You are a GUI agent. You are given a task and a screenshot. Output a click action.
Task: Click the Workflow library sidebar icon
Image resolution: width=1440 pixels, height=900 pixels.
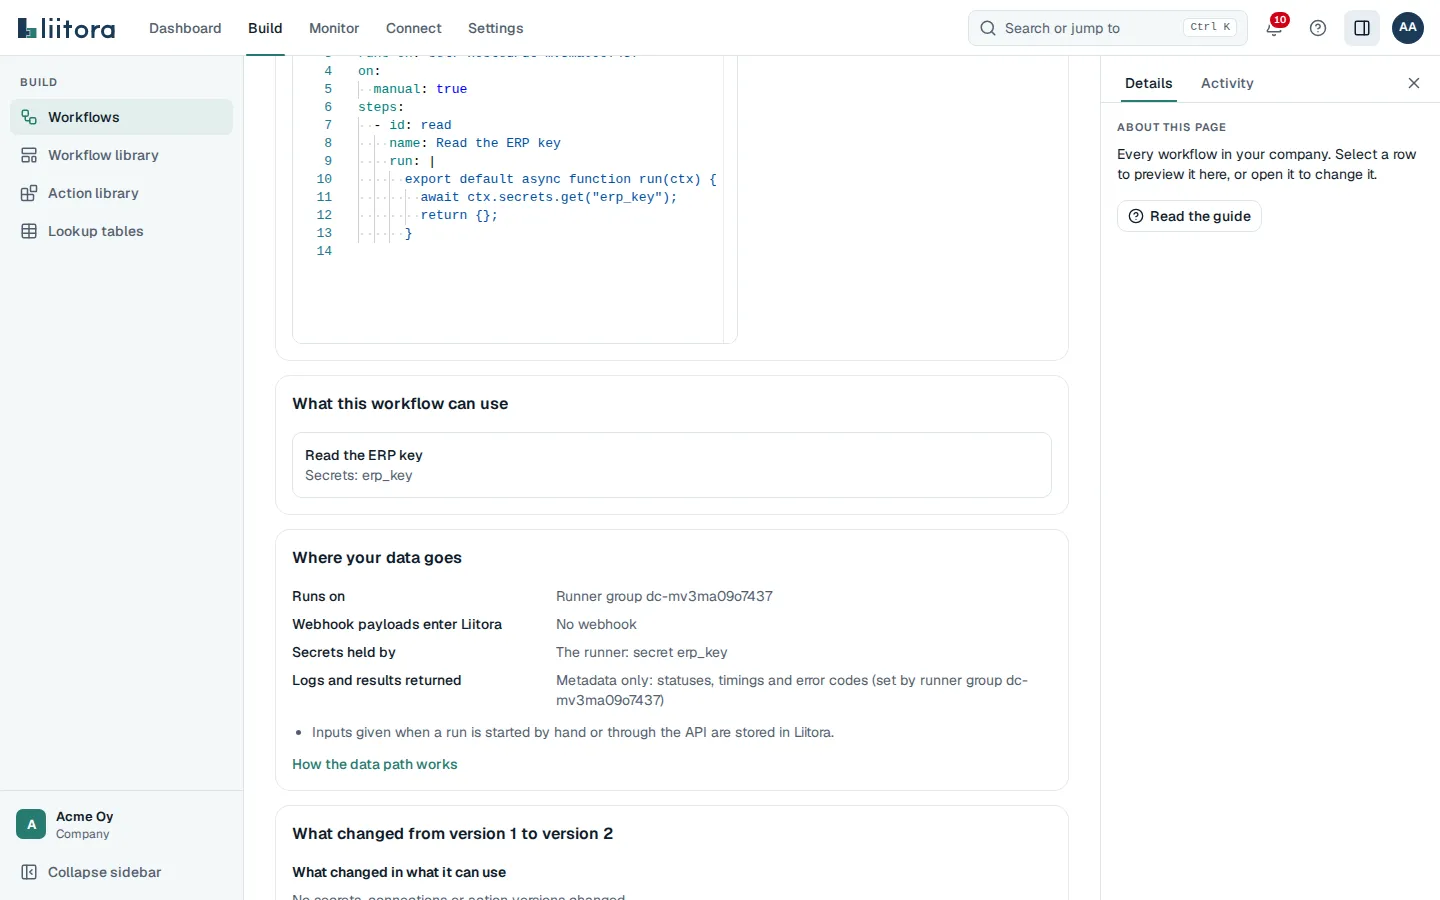(x=29, y=155)
